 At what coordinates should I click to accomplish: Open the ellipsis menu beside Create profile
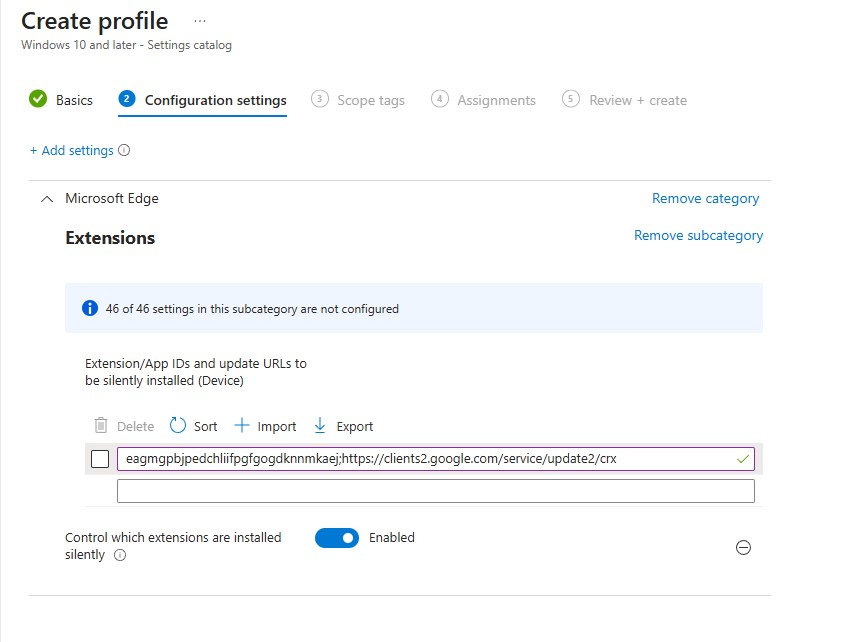click(200, 21)
